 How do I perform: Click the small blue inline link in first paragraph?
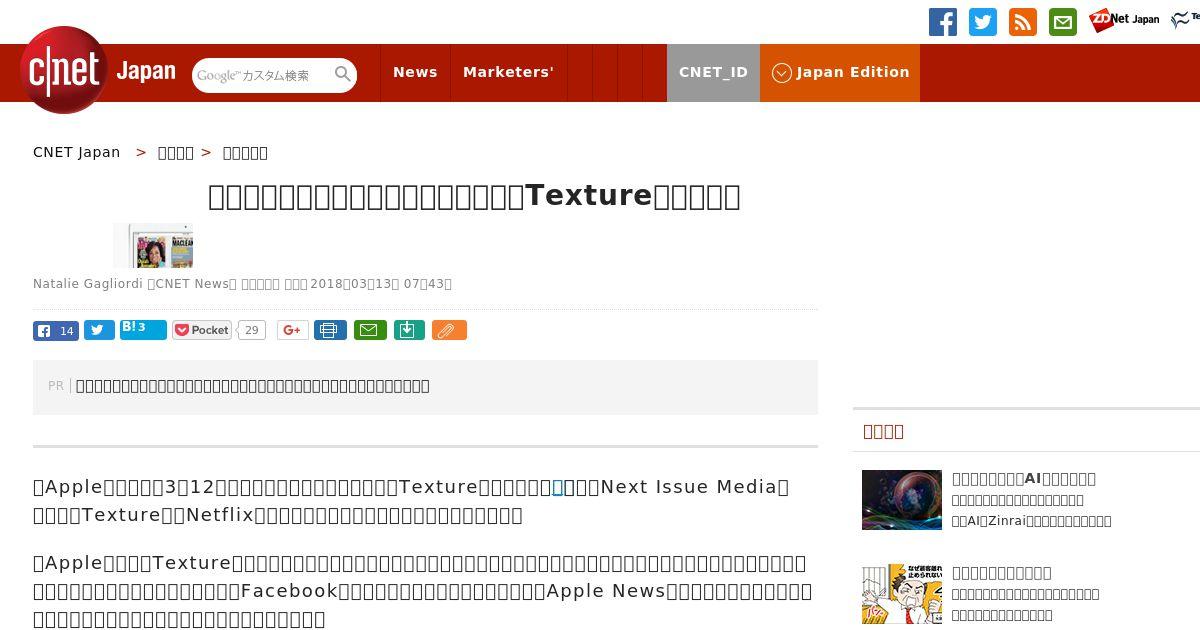(558, 487)
